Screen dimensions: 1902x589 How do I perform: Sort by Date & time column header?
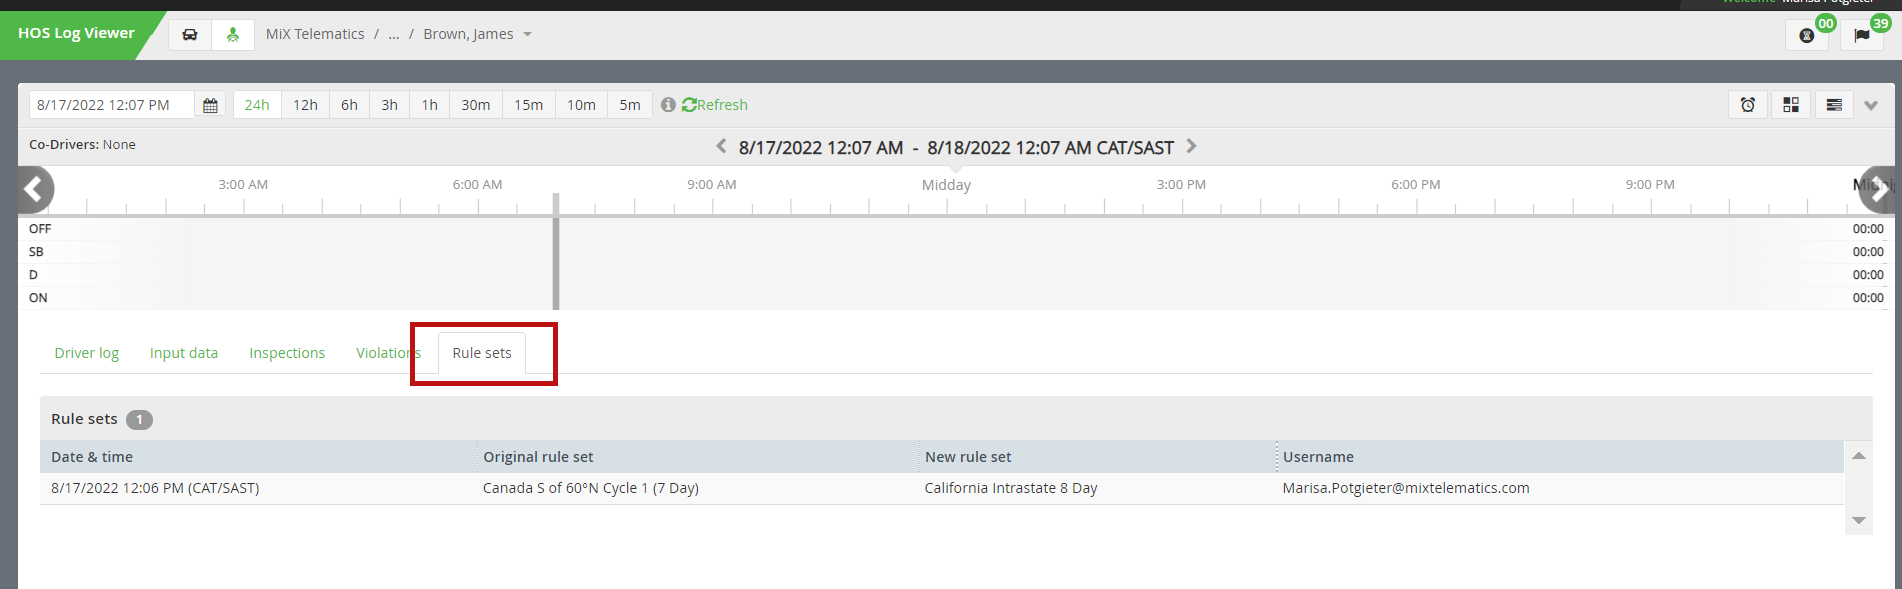click(258, 457)
